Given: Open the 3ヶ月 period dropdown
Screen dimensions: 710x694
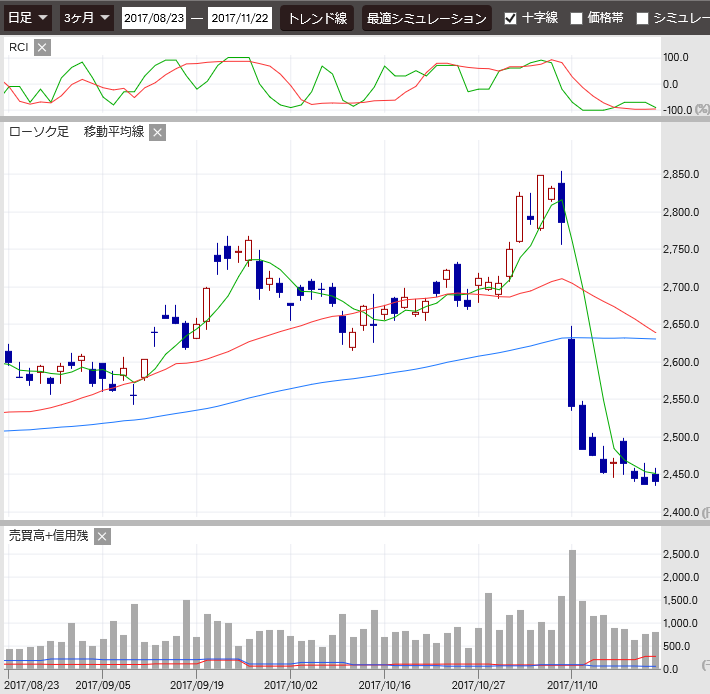Looking at the screenshot, I should pyautogui.click(x=85, y=18).
